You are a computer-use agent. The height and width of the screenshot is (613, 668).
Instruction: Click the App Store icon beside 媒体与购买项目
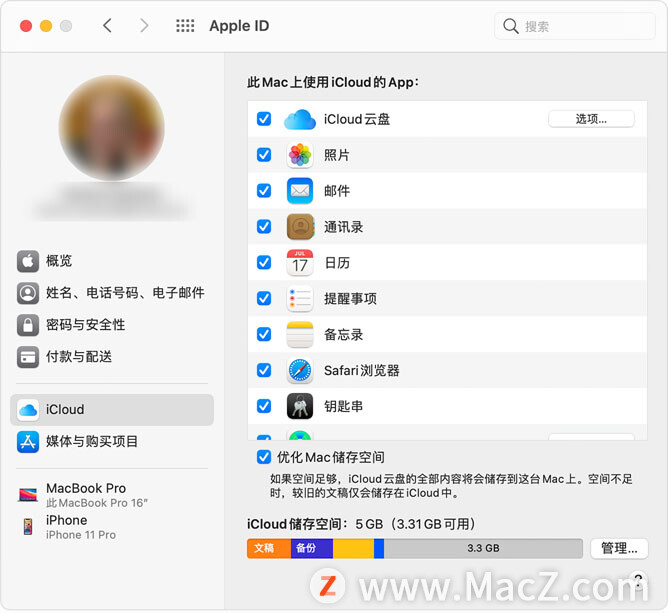pos(28,442)
